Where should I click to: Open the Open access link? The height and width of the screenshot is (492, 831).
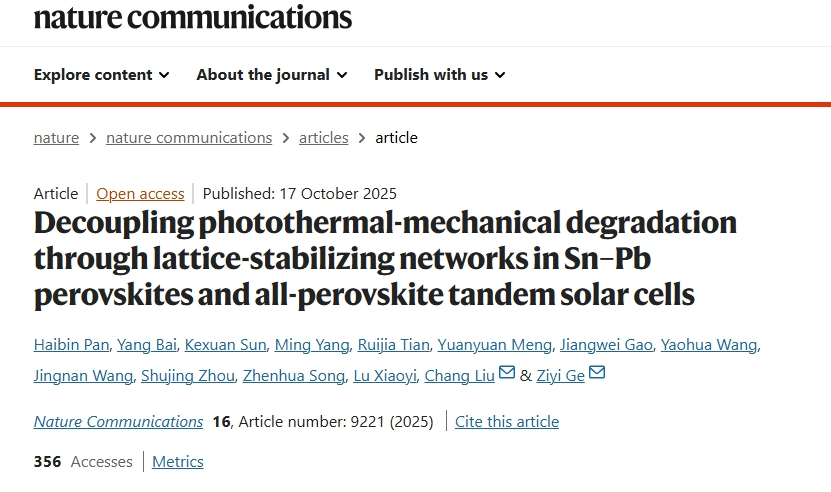point(140,194)
